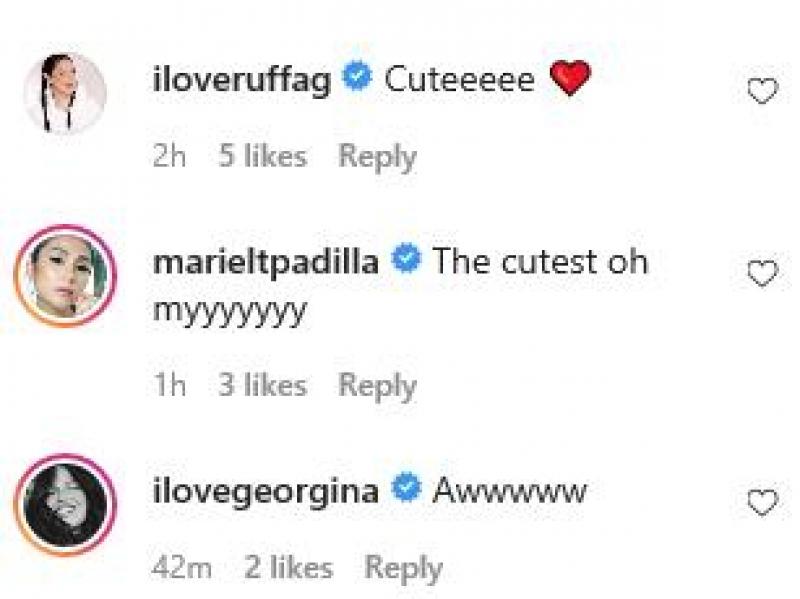Open the iloveruffag username link
This screenshot has width=800, height=599.
pyautogui.click(x=240, y=80)
